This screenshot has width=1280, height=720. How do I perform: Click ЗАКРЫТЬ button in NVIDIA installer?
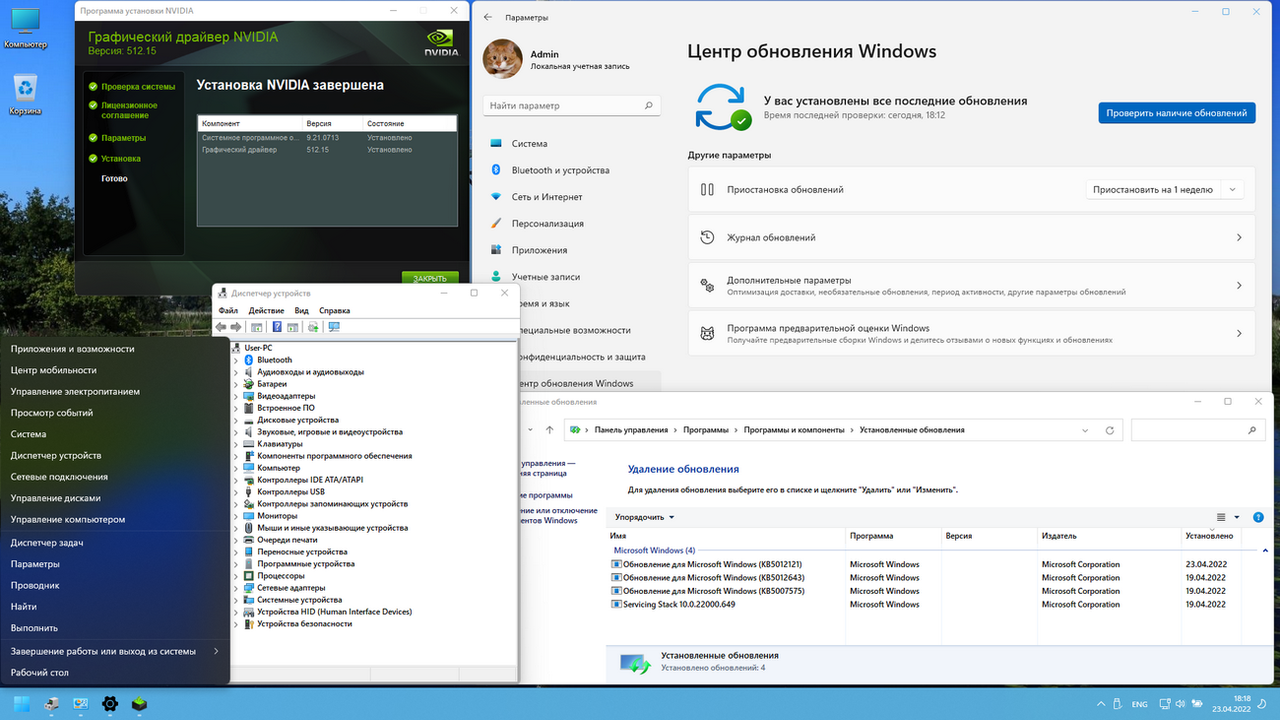[430, 278]
